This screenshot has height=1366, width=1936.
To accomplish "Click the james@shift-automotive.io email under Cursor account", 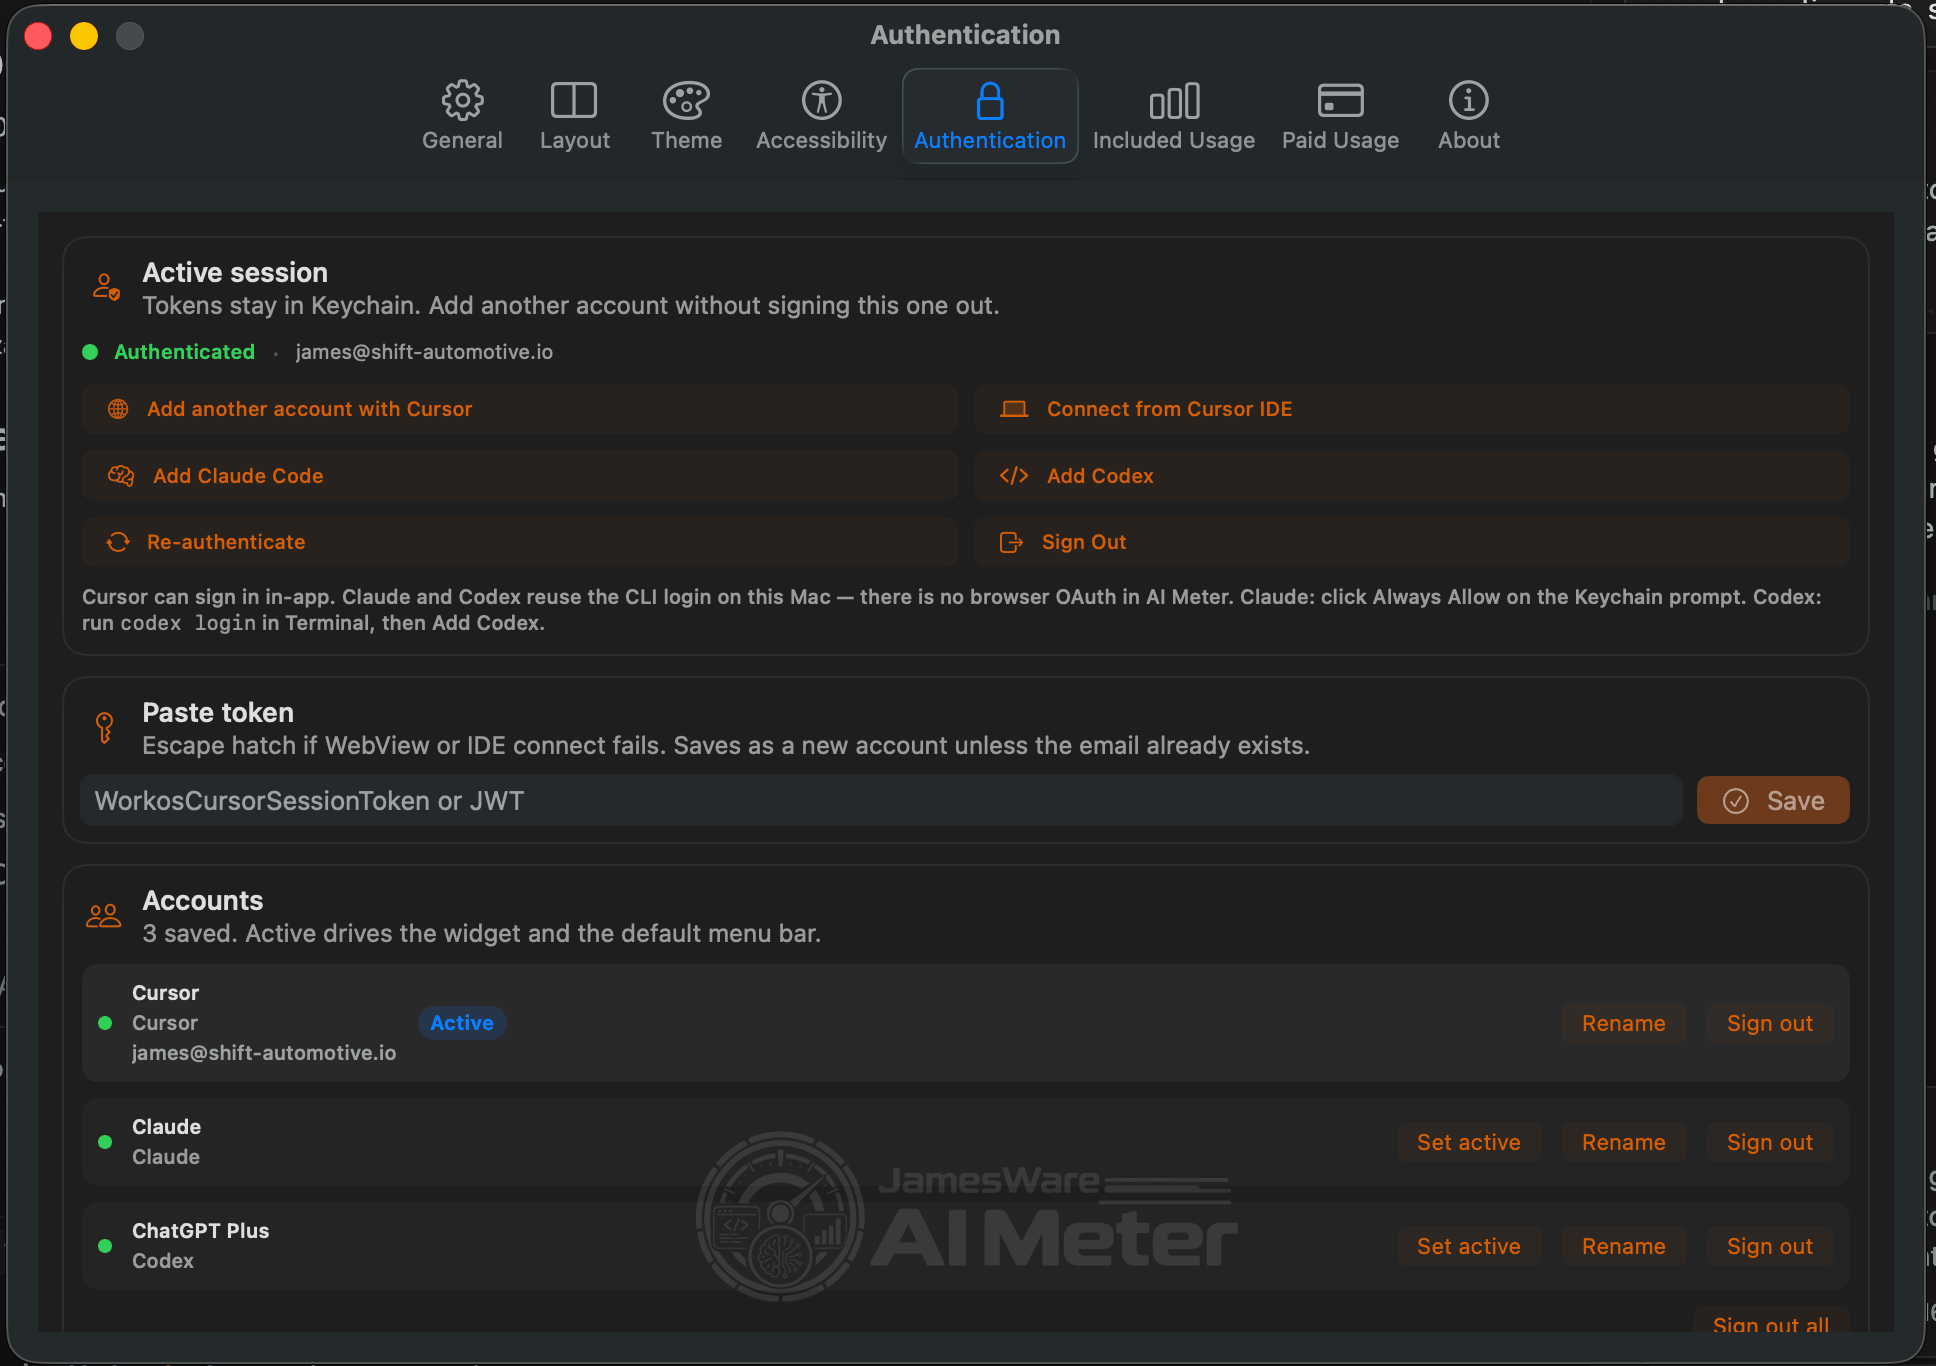I will click(x=264, y=1053).
